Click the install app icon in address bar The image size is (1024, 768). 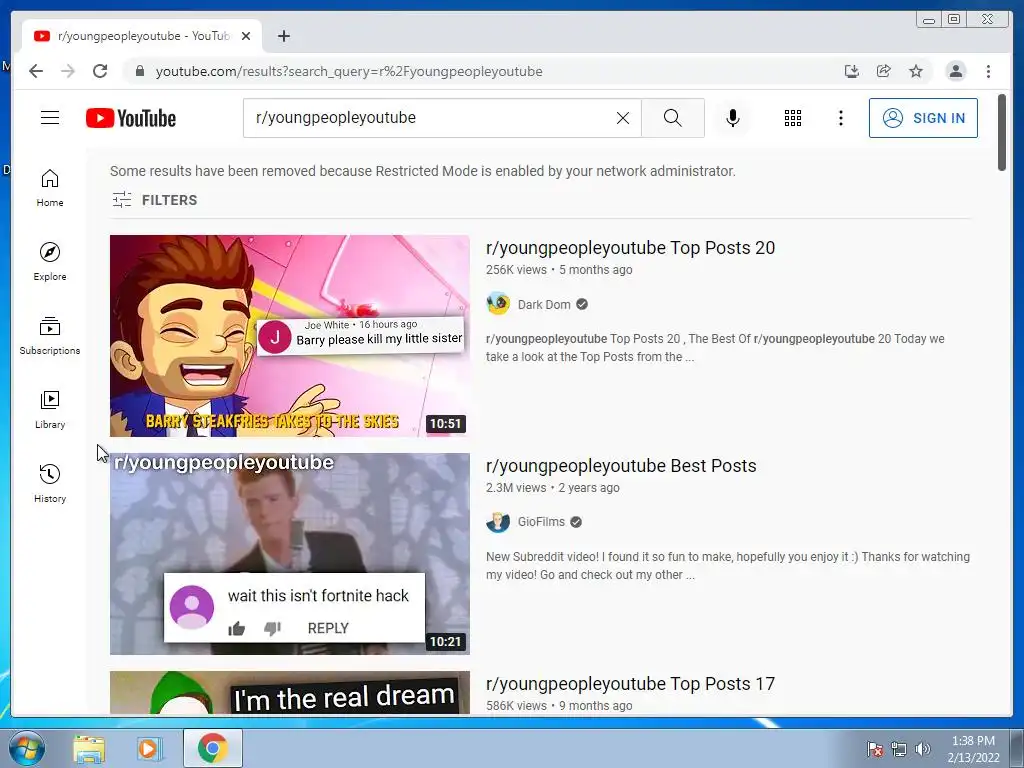[852, 71]
